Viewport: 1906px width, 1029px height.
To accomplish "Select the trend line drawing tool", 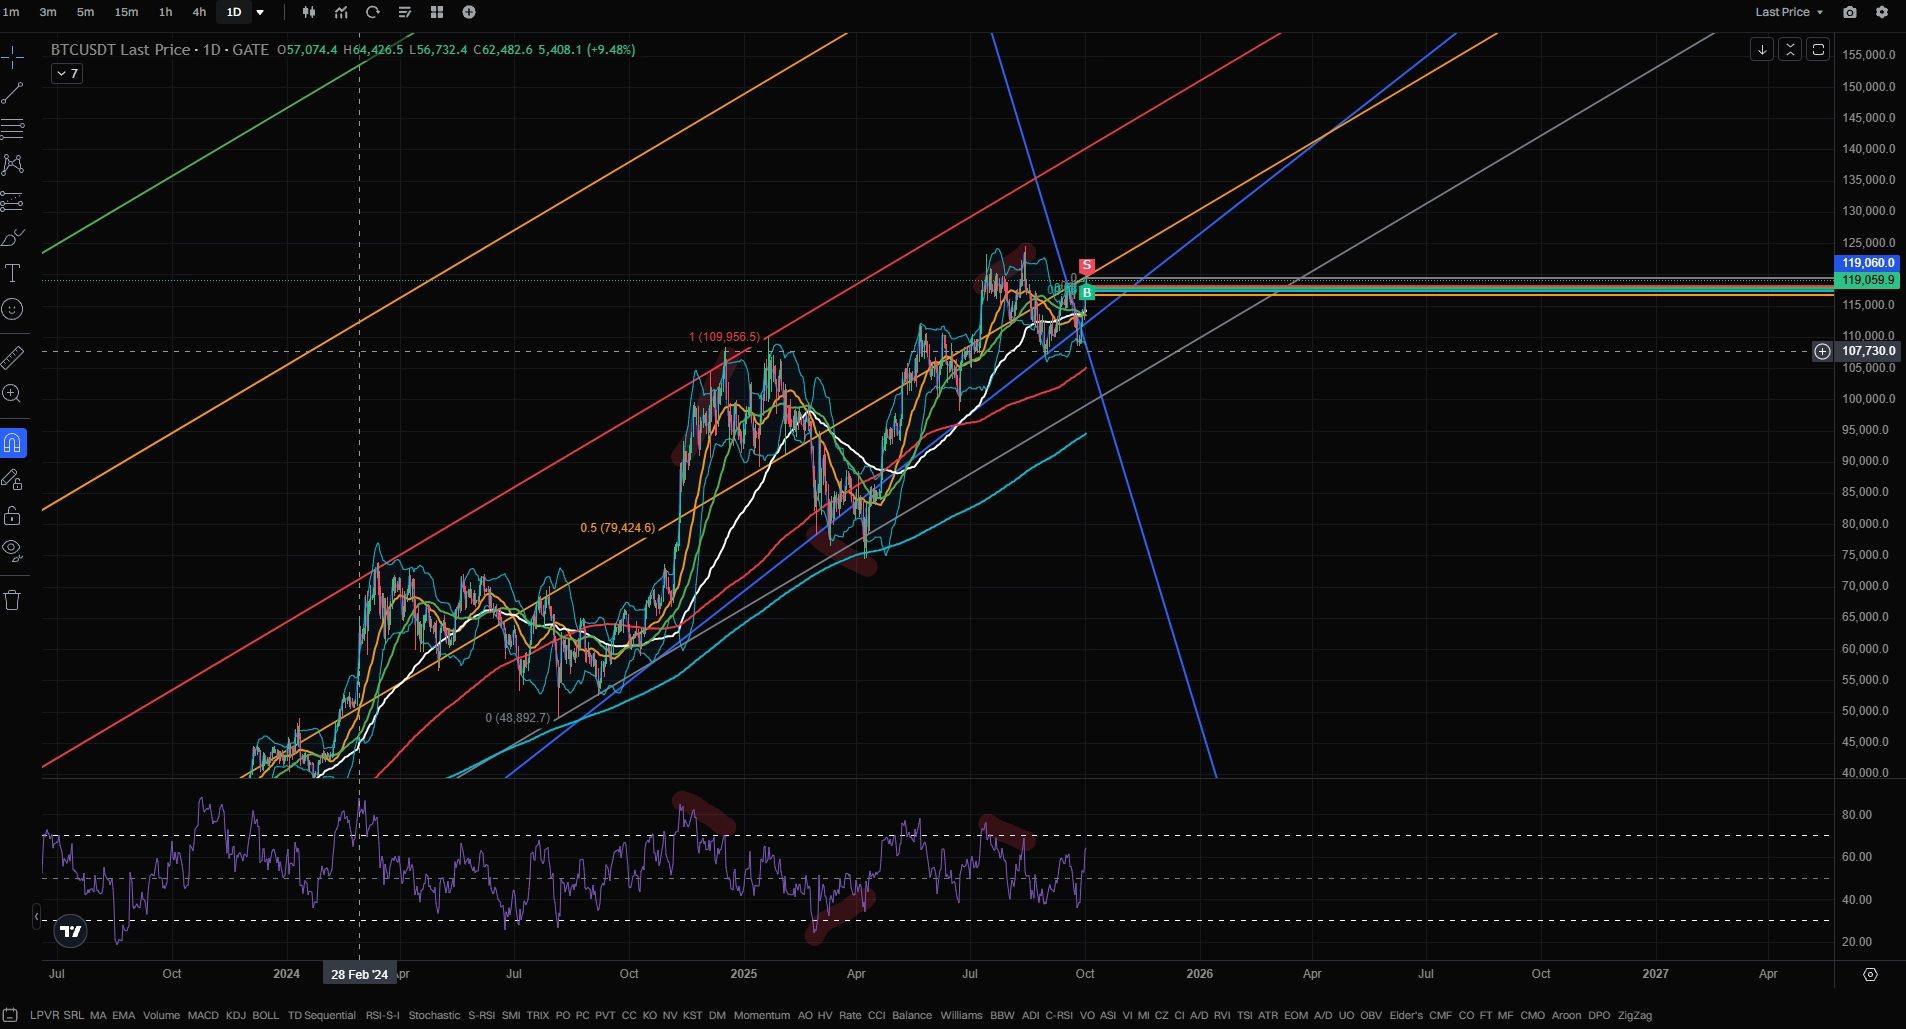I will coord(12,93).
